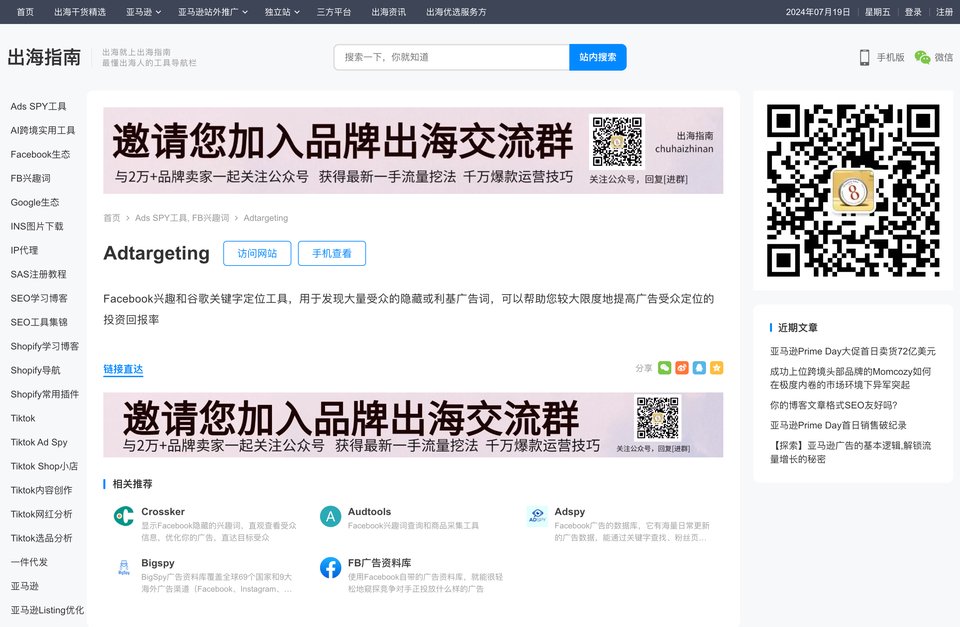The image size is (960, 627).
Task: Open the Bigspy logo icon
Action: click(124, 568)
